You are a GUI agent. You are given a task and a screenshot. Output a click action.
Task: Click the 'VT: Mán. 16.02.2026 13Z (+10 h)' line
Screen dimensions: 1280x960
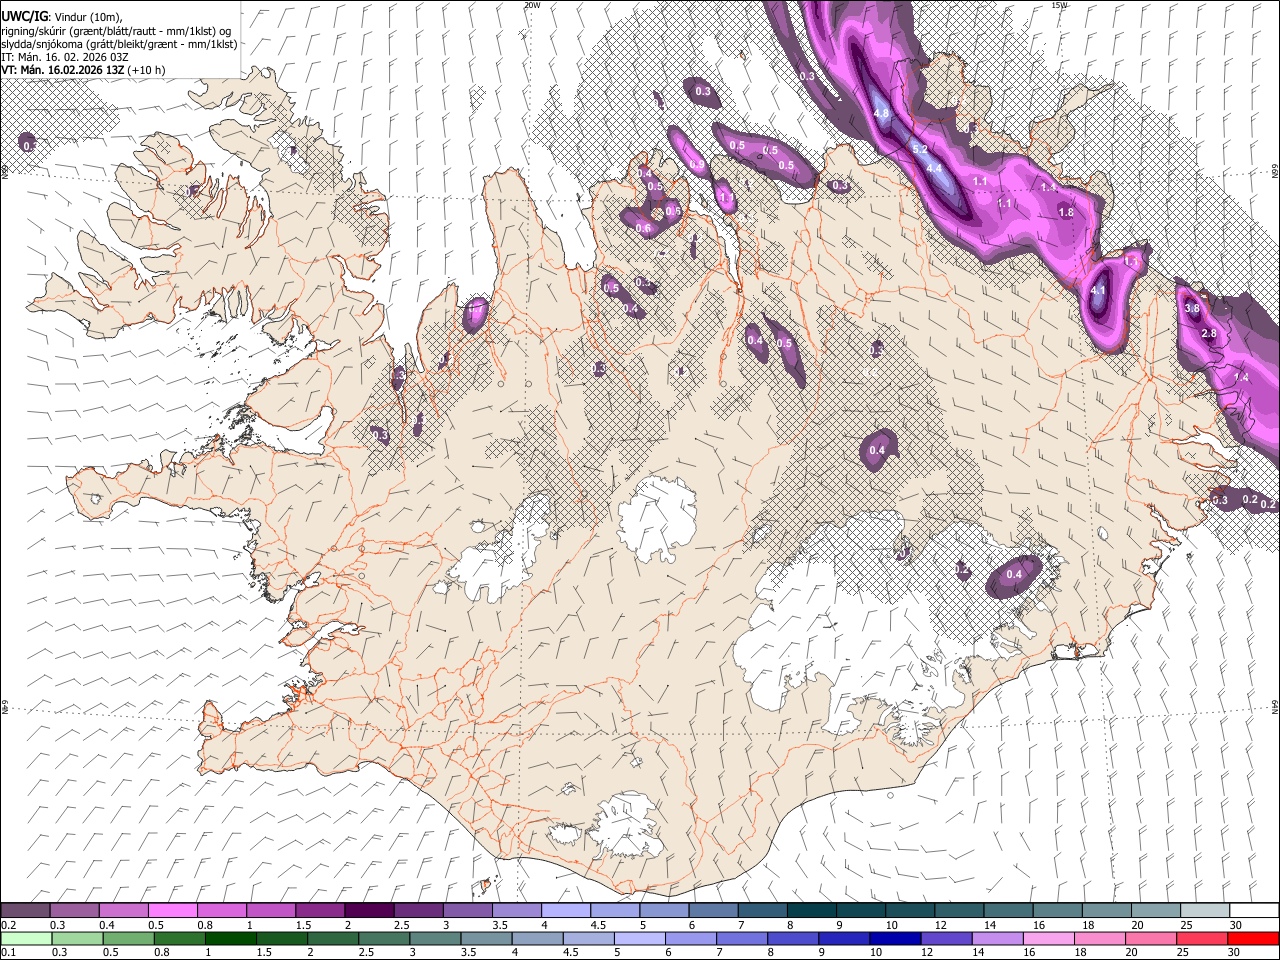point(84,70)
